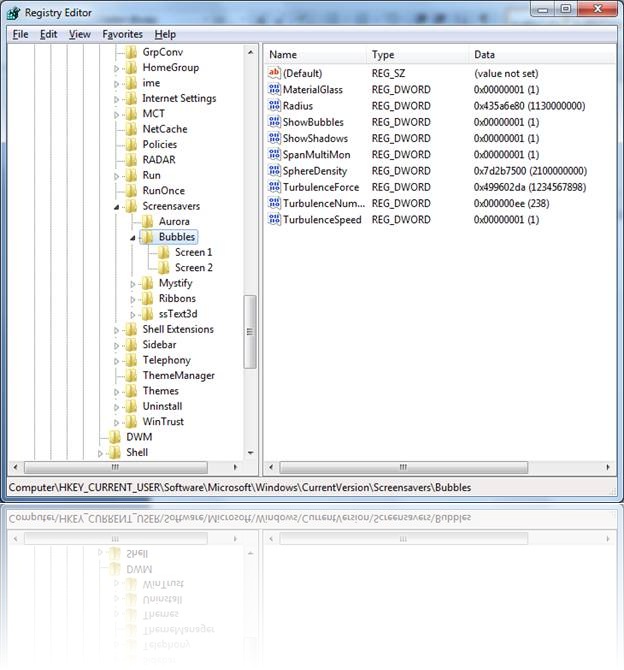
Task: Click the DWM folder icon
Action: tap(115, 437)
